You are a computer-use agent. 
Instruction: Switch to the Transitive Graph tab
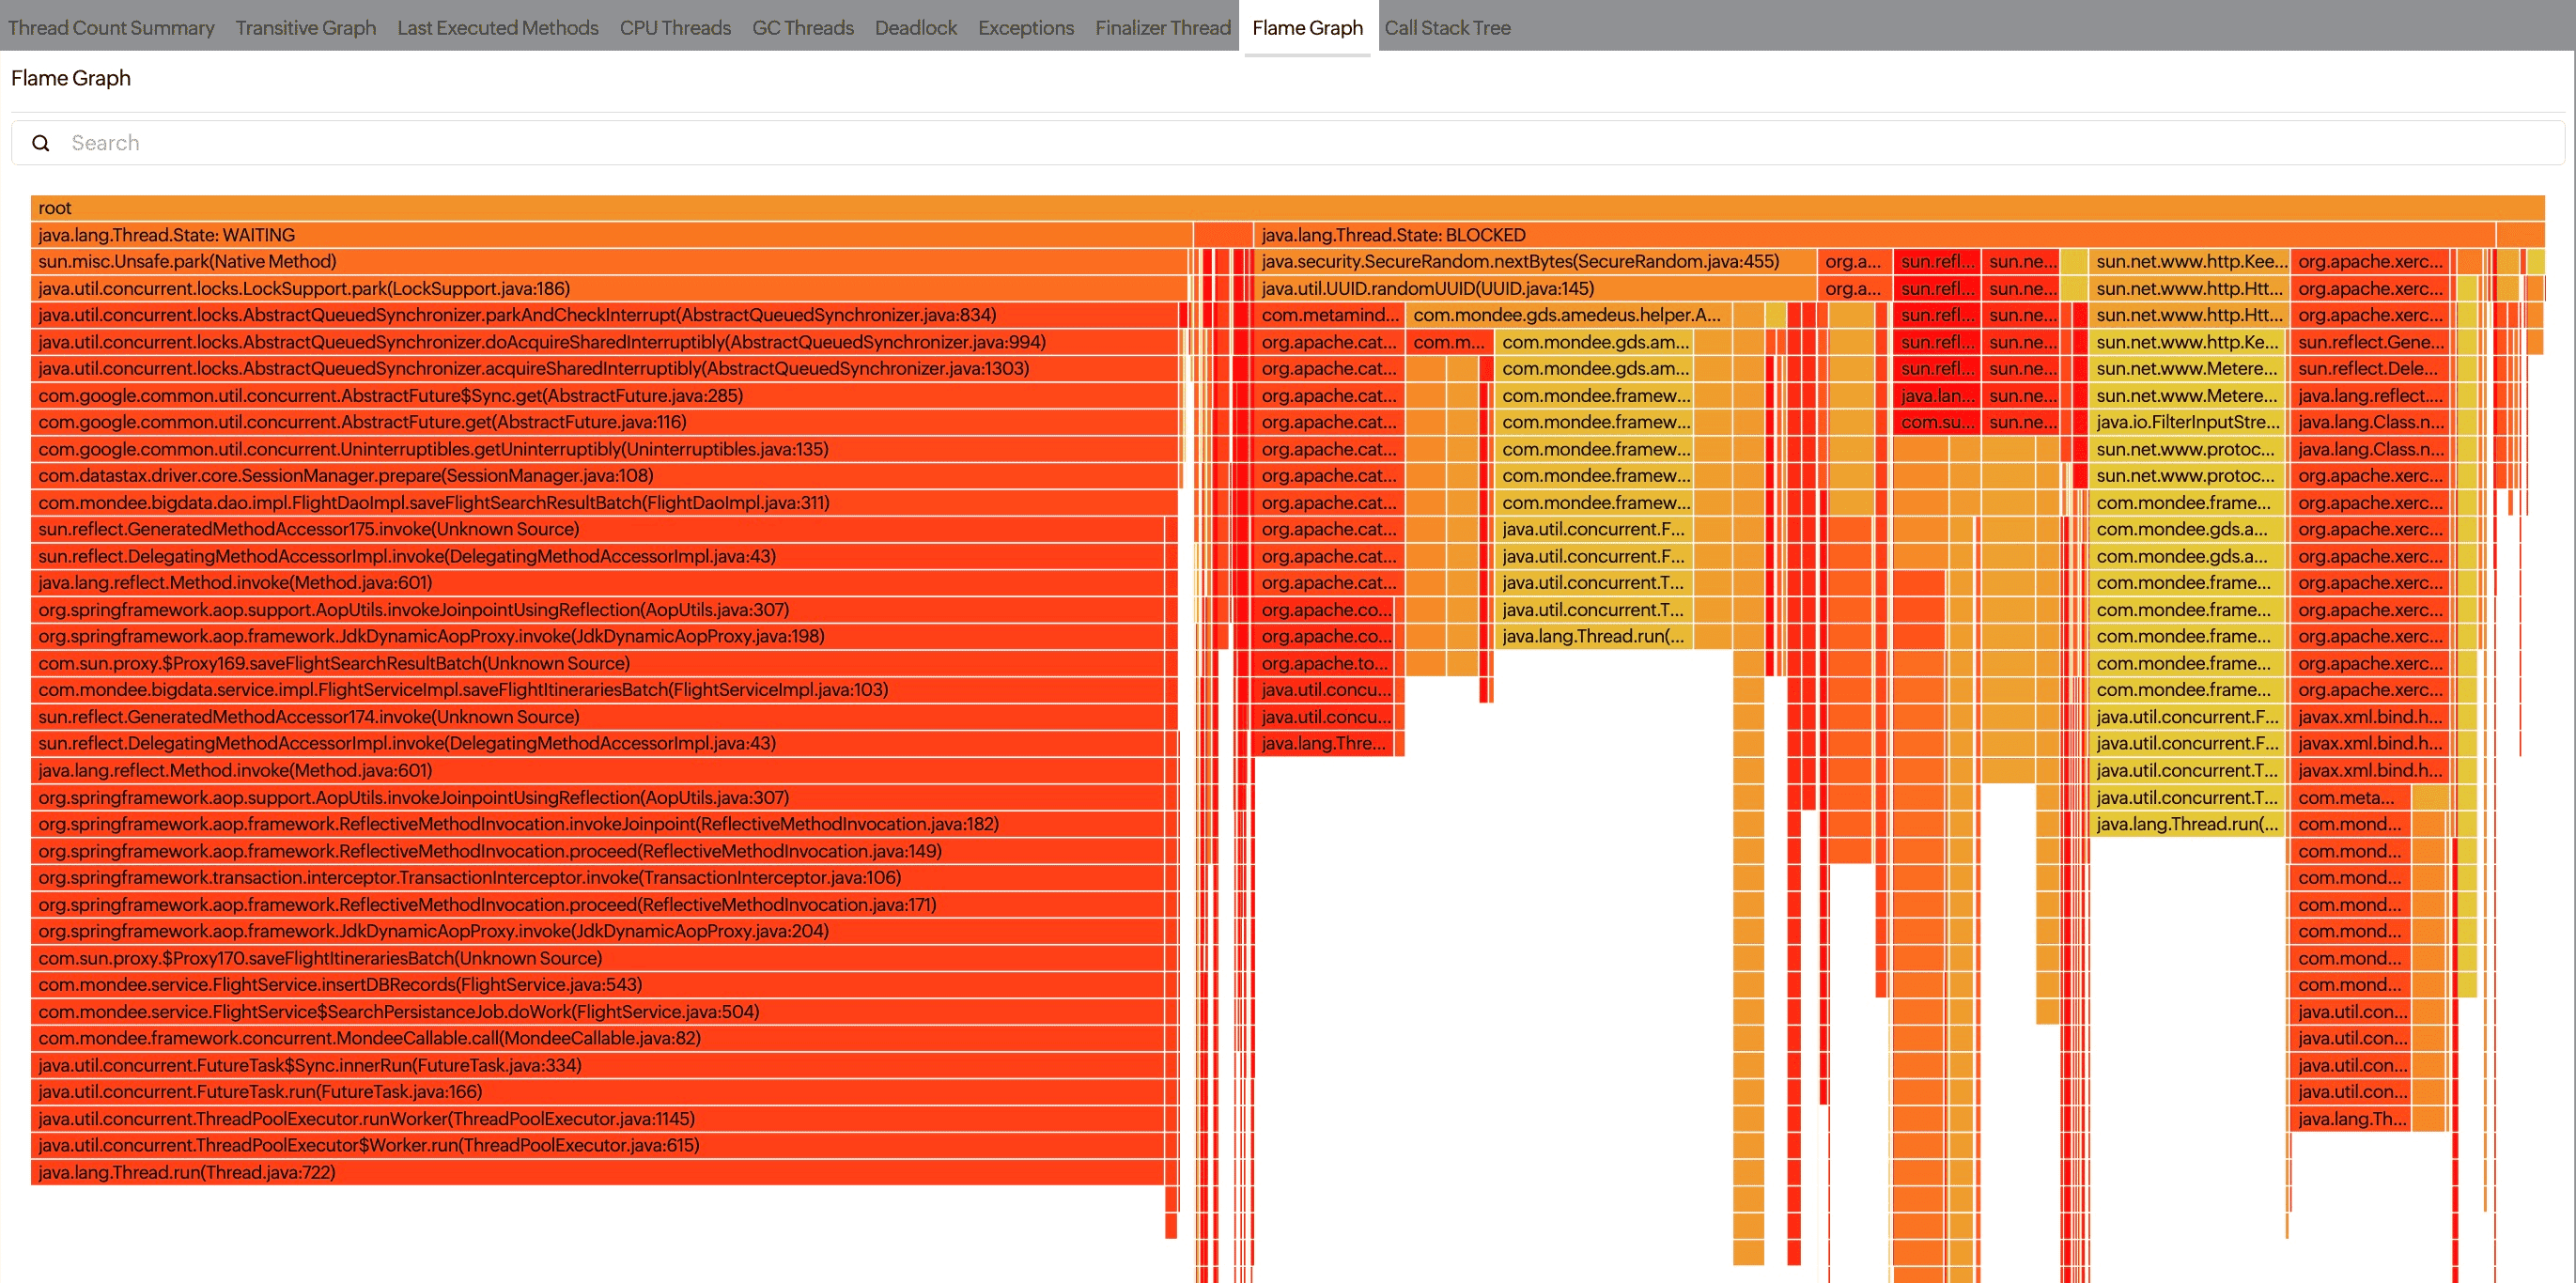[305, 27]
